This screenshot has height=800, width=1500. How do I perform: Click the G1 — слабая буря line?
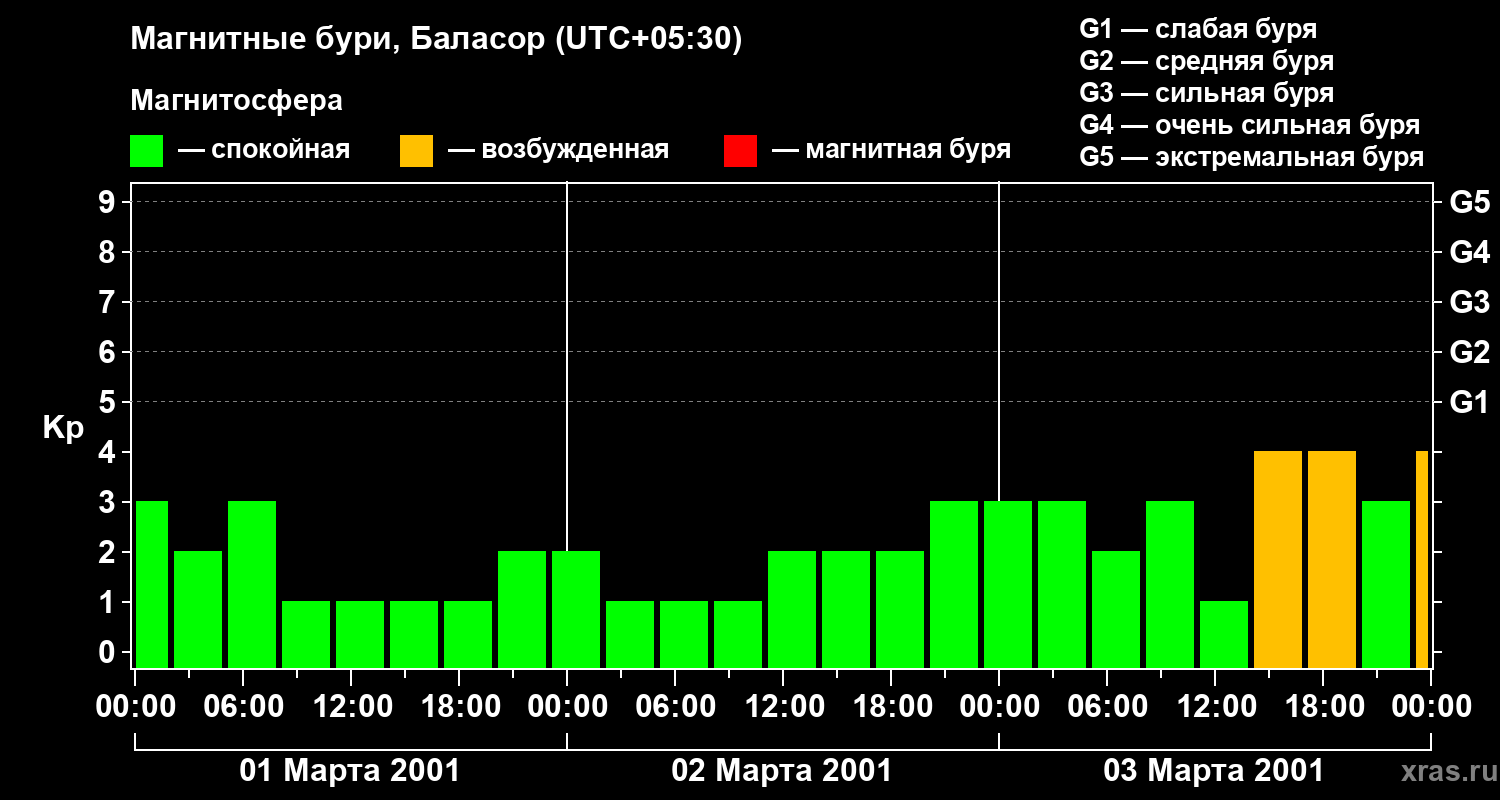pos(1198,29)
